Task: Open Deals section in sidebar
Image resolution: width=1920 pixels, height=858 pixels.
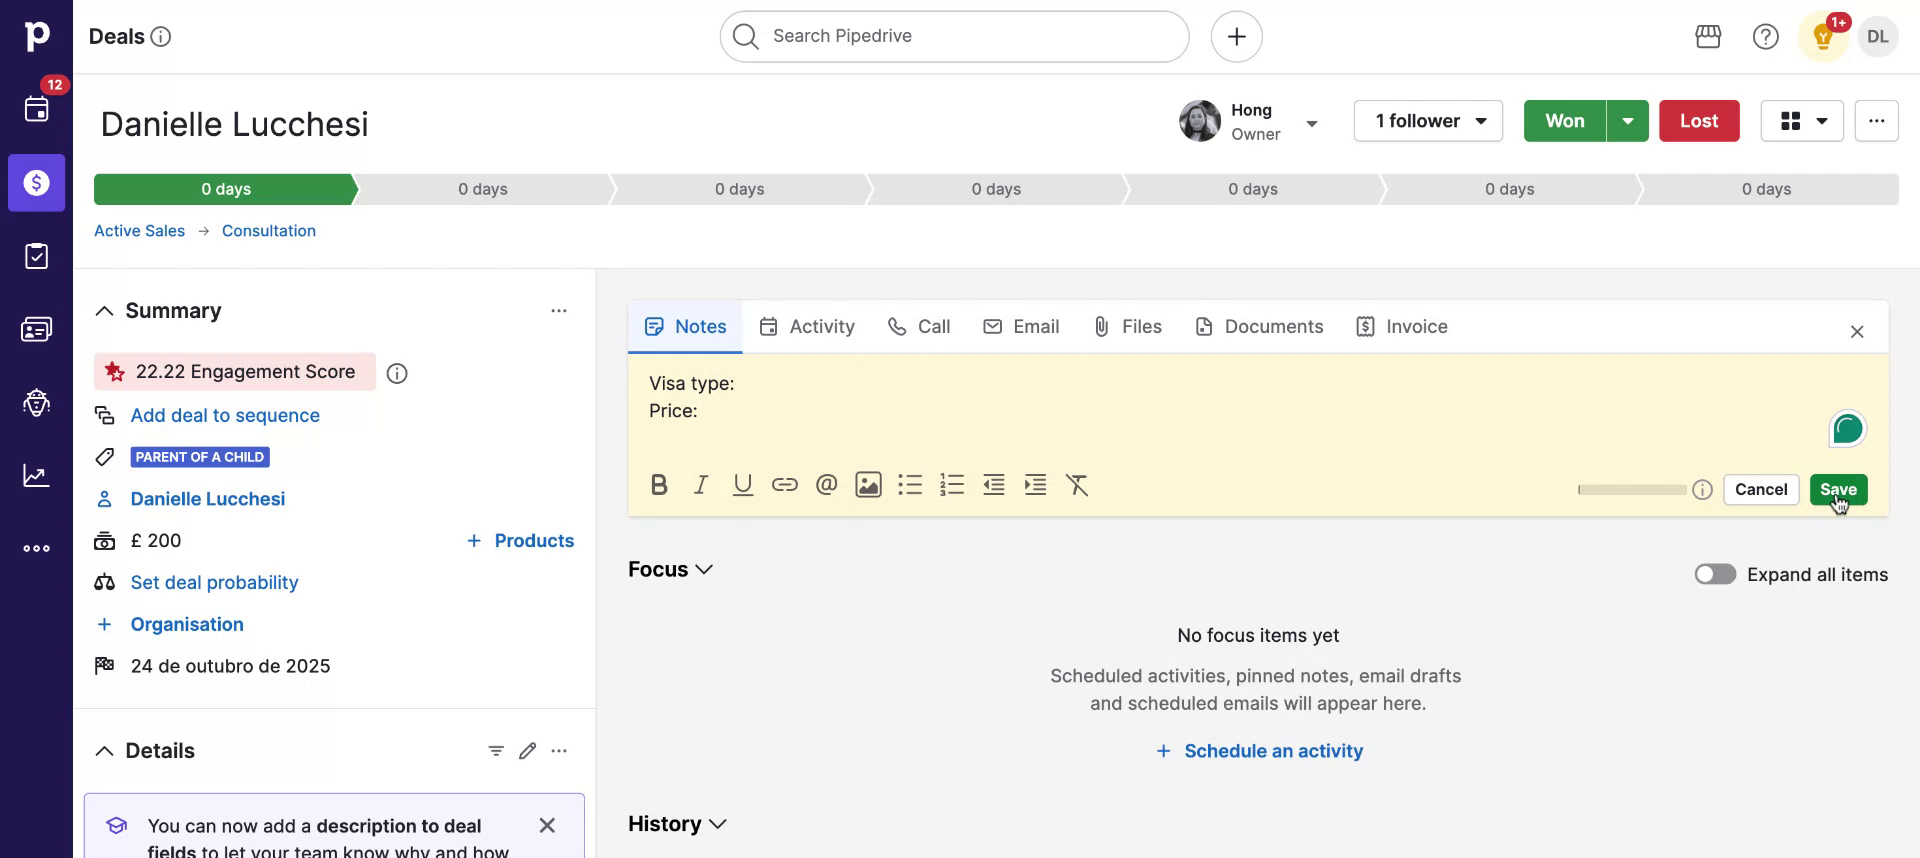Action: [x=36, y=183]
